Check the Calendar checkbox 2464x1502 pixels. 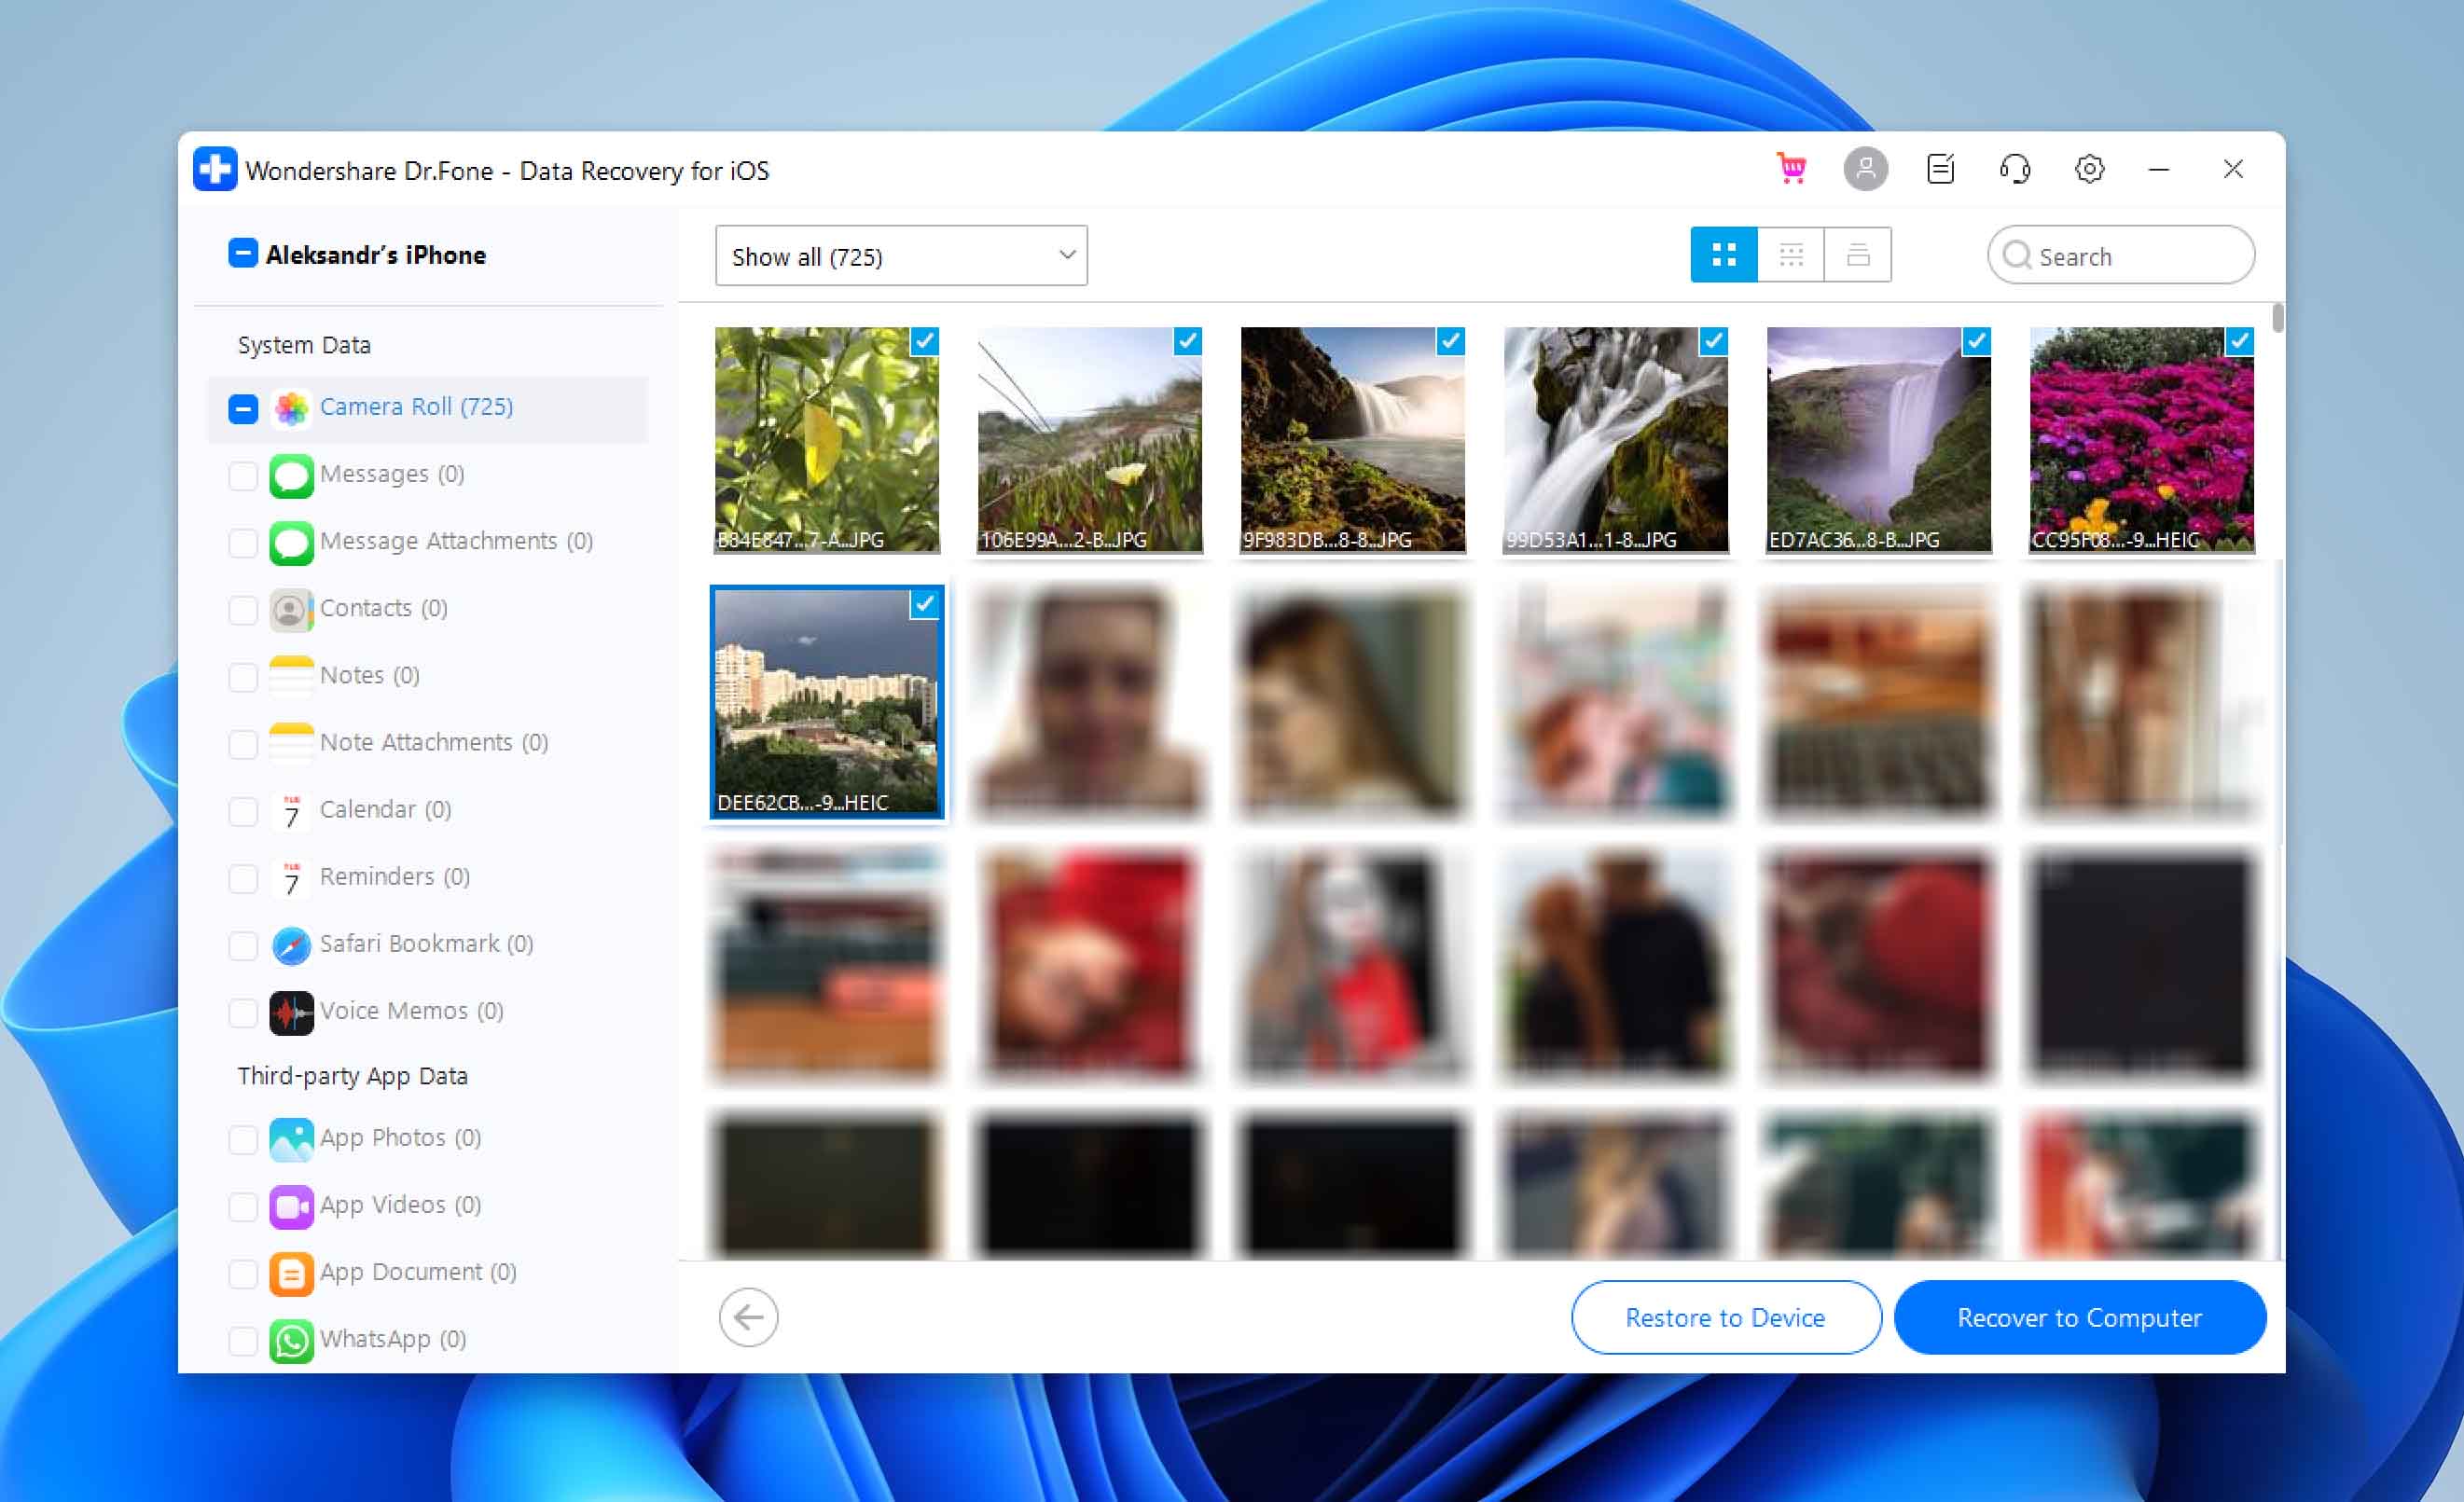tap(243, 810)
